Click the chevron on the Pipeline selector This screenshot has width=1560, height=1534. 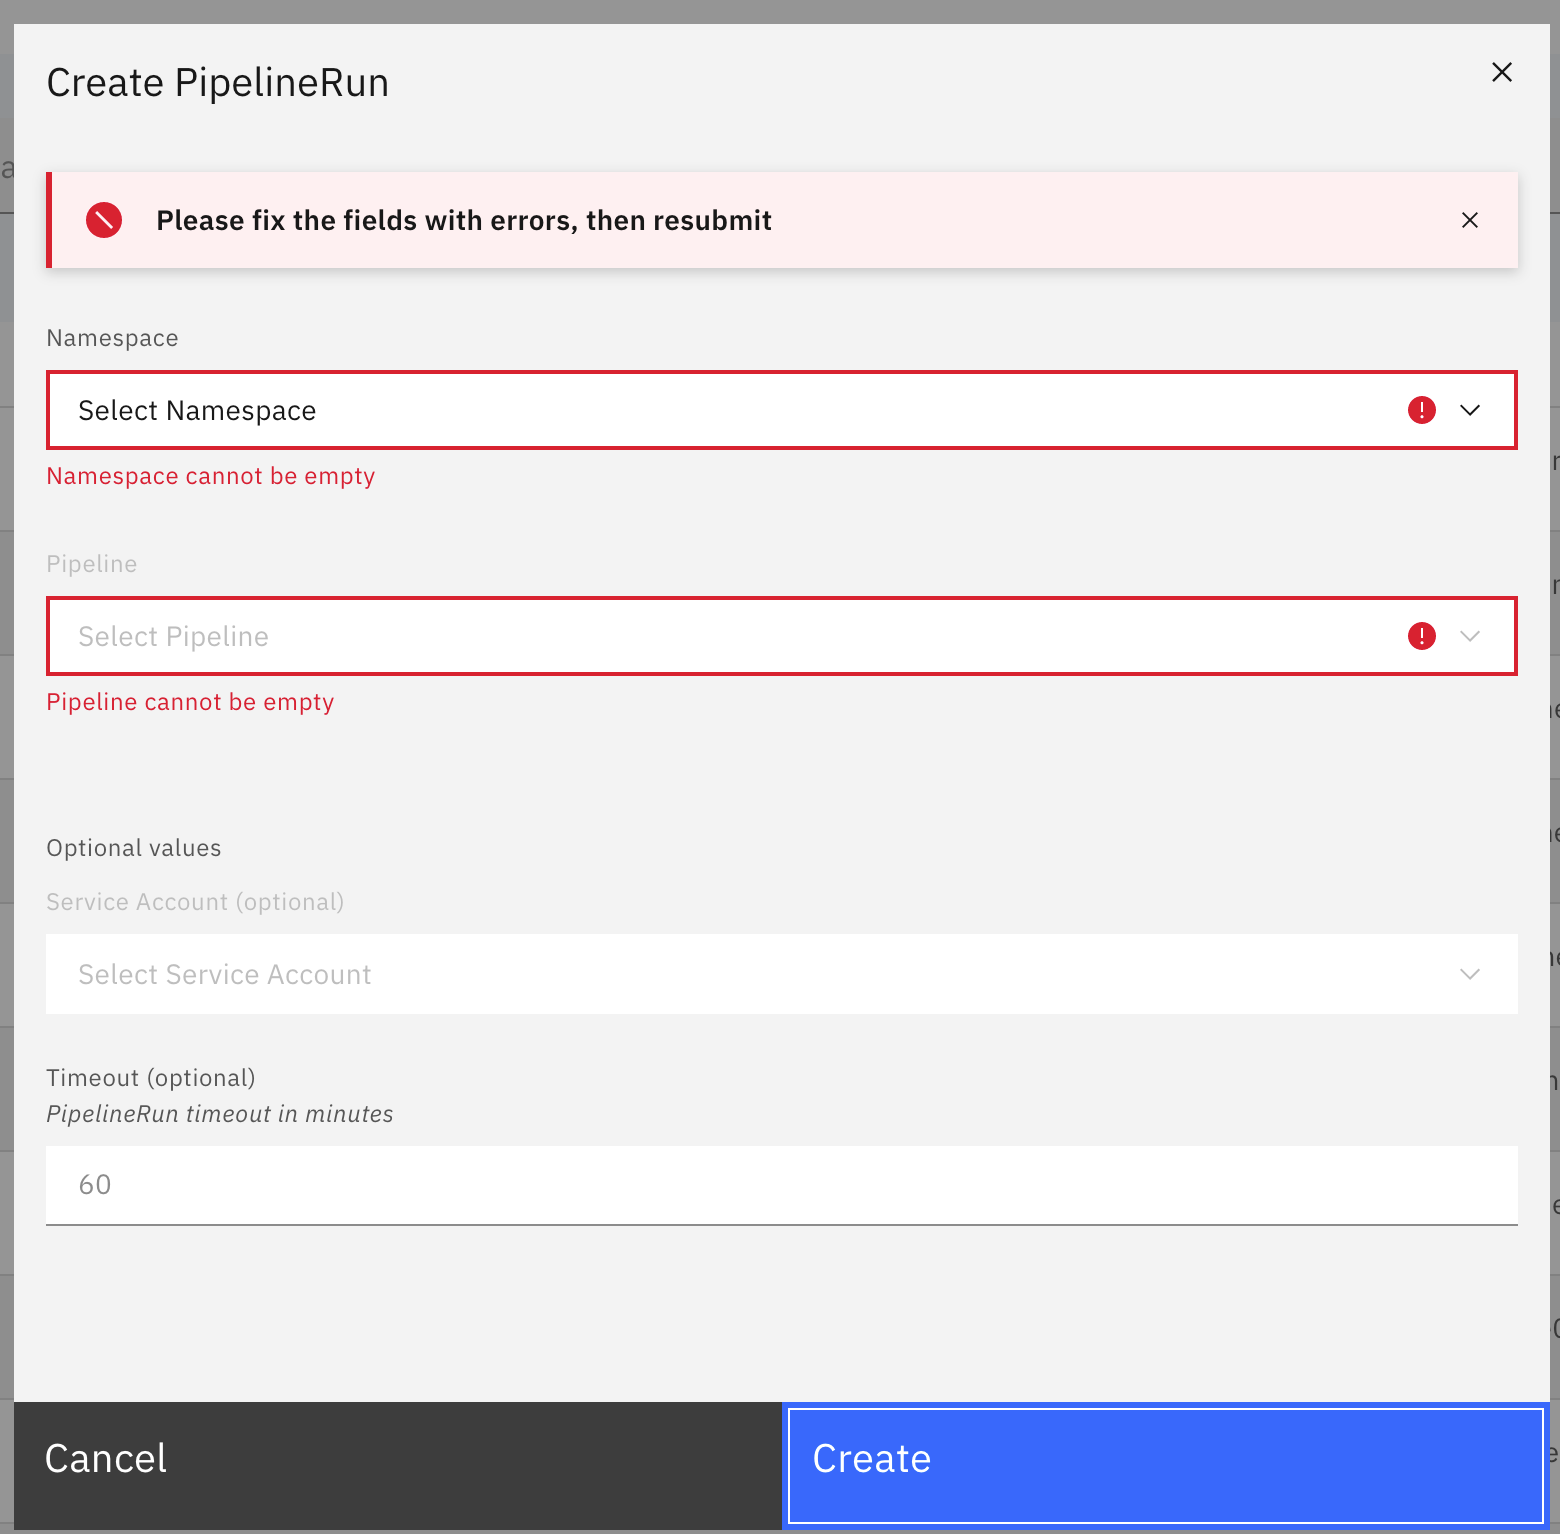(1470, 636)
